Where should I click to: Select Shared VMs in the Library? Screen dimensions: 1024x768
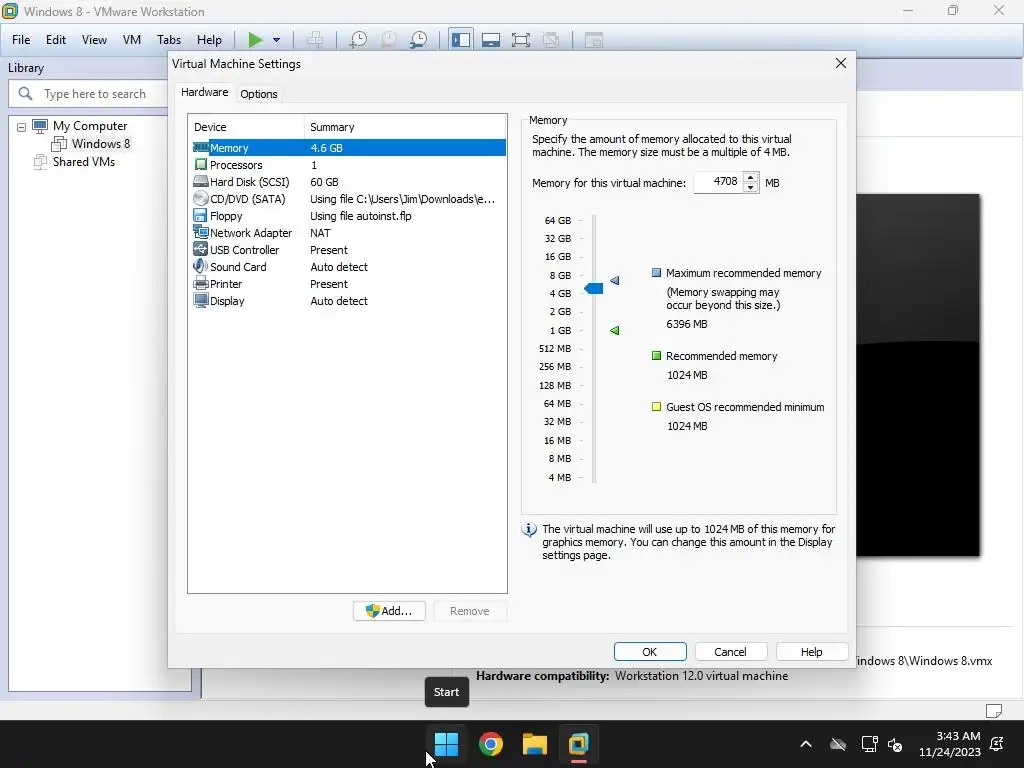pyautogui.click(x=84, y=162)
